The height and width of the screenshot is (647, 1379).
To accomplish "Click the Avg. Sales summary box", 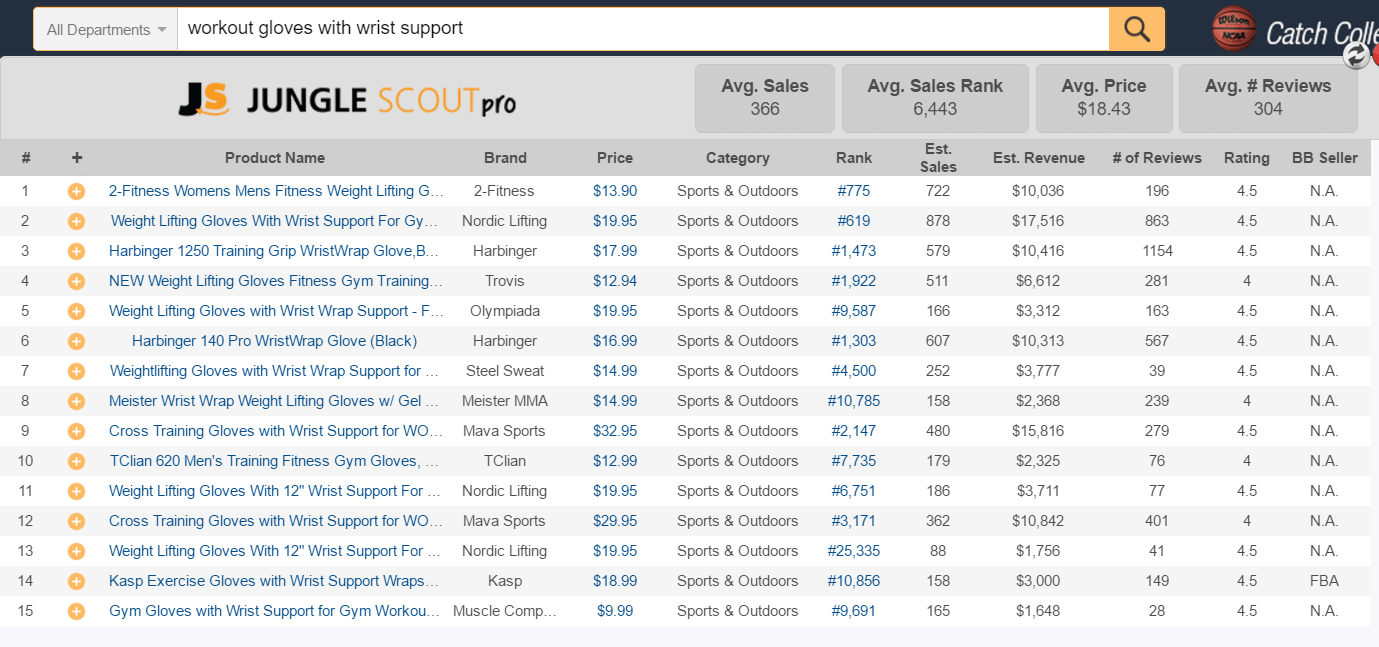I will [x=765, y=98].
